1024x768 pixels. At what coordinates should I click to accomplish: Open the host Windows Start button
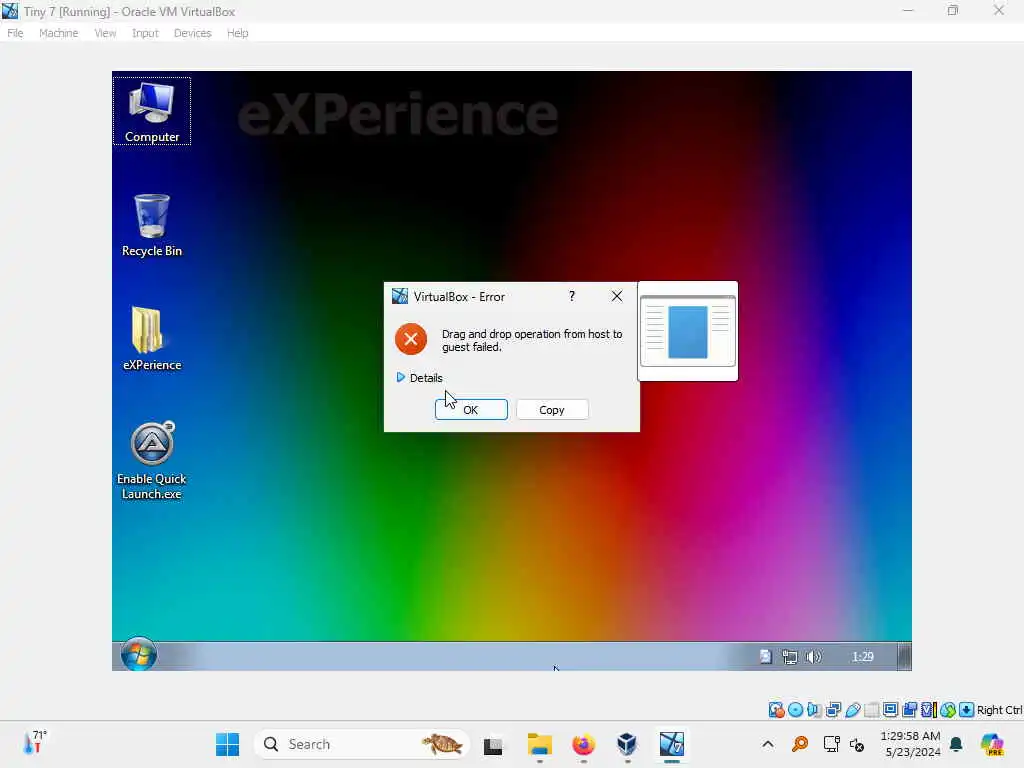click(x=227, y=744)
